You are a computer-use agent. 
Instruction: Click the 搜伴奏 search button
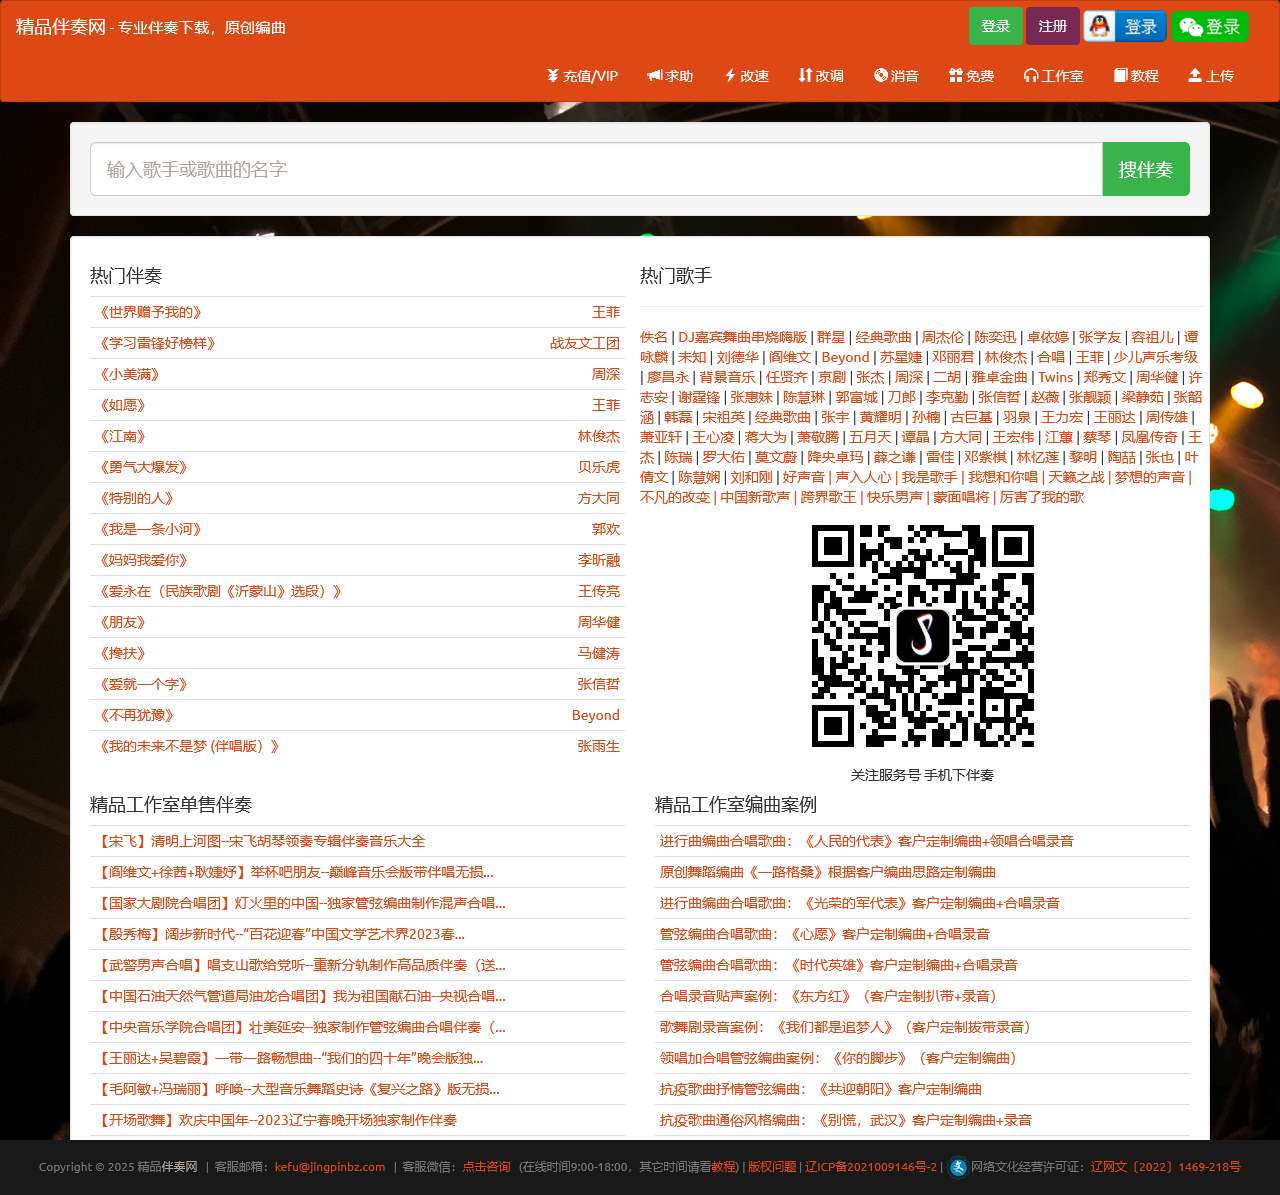pos(1145,170)
